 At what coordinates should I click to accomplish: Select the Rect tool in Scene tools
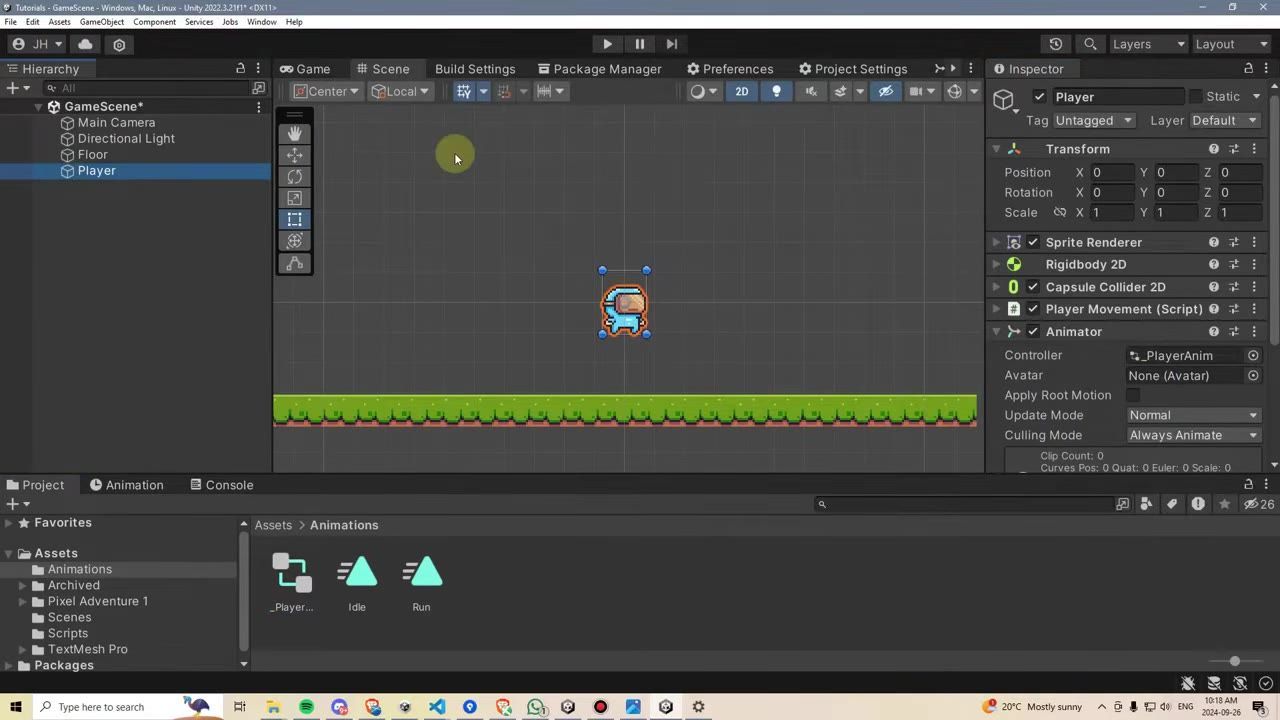294,219
